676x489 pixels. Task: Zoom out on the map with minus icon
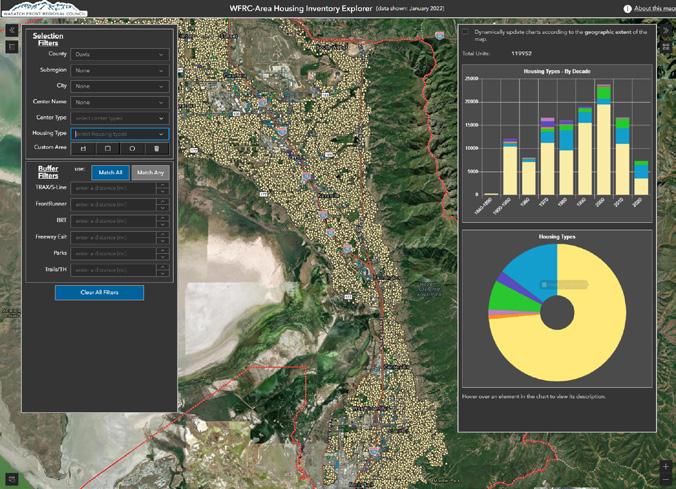[x=666, y=479]
